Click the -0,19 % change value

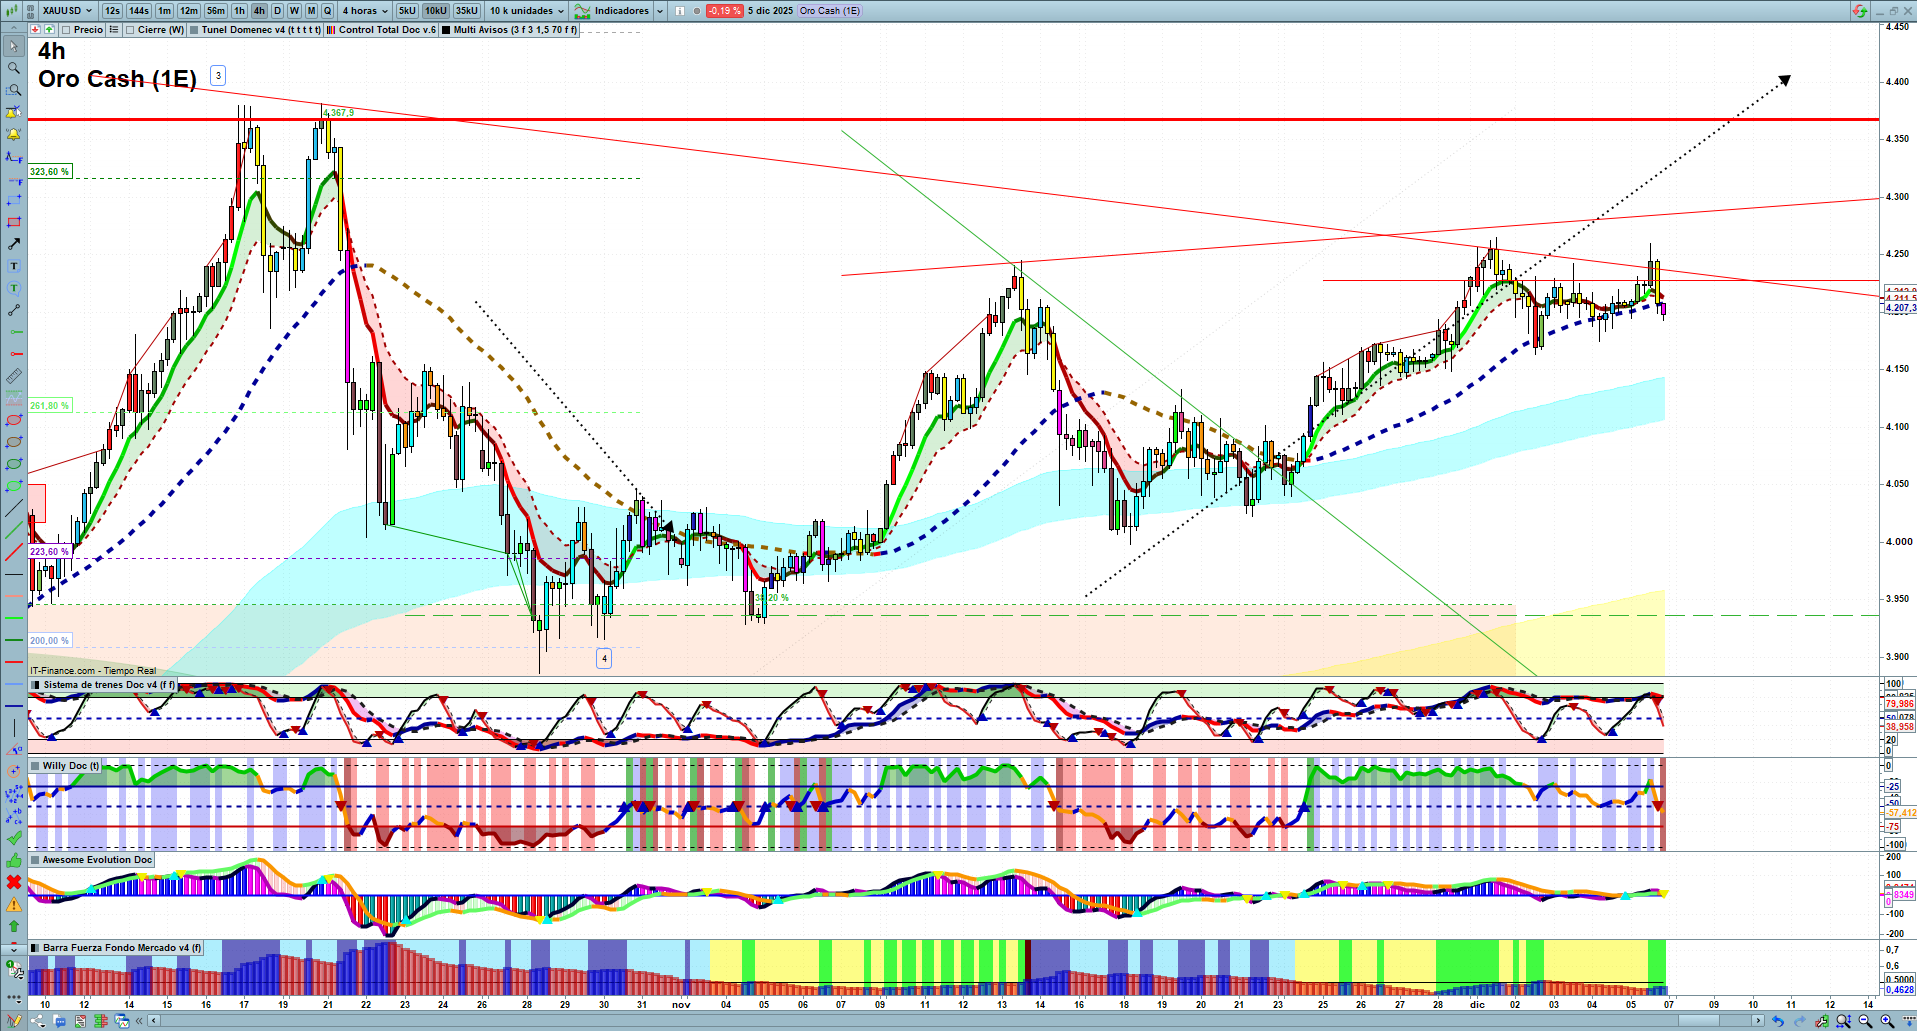[724, 11]
